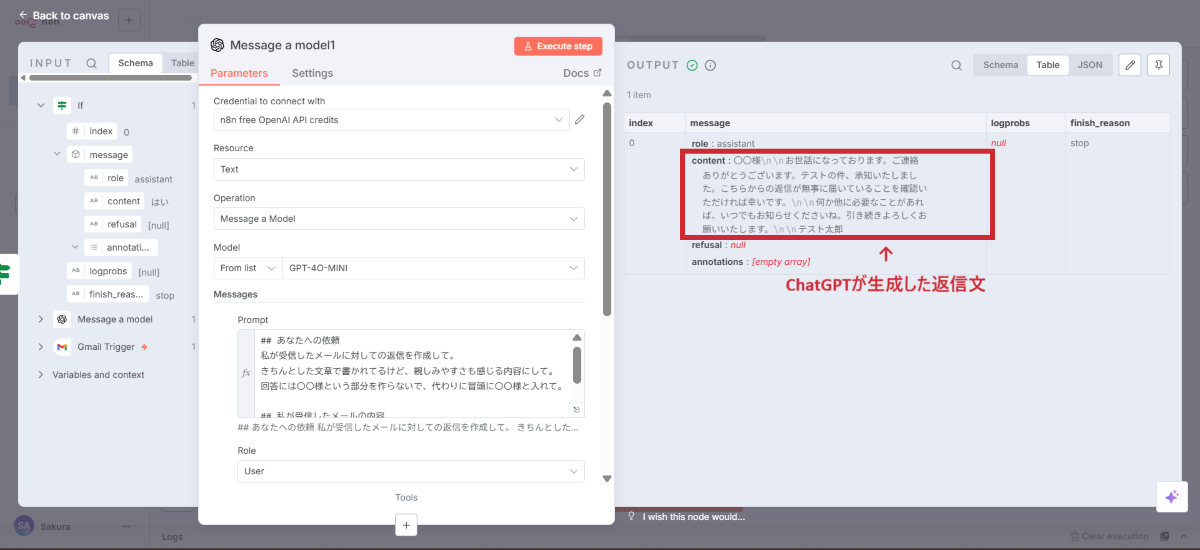Pin the output data with pin icon
Screen dimensions: 1200x550
[1158, 65]
